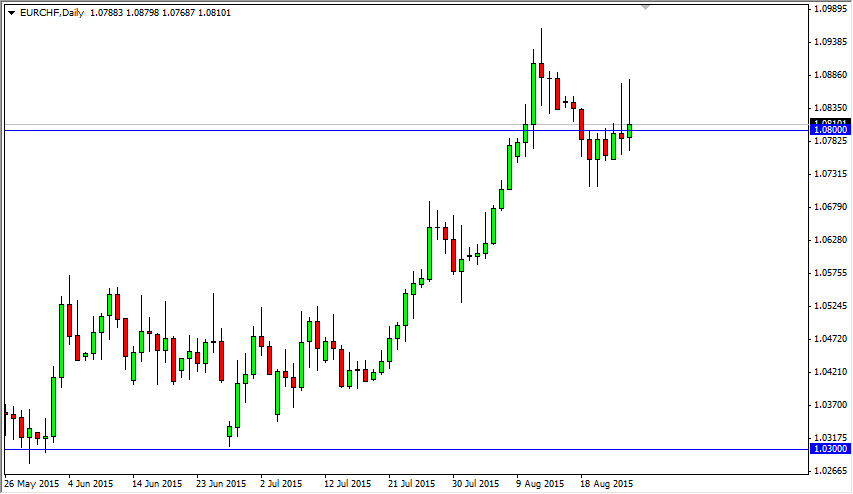Click the grey chart shift marker at top
The height and width of the screenshot is (494, 853).
(645, 8)
